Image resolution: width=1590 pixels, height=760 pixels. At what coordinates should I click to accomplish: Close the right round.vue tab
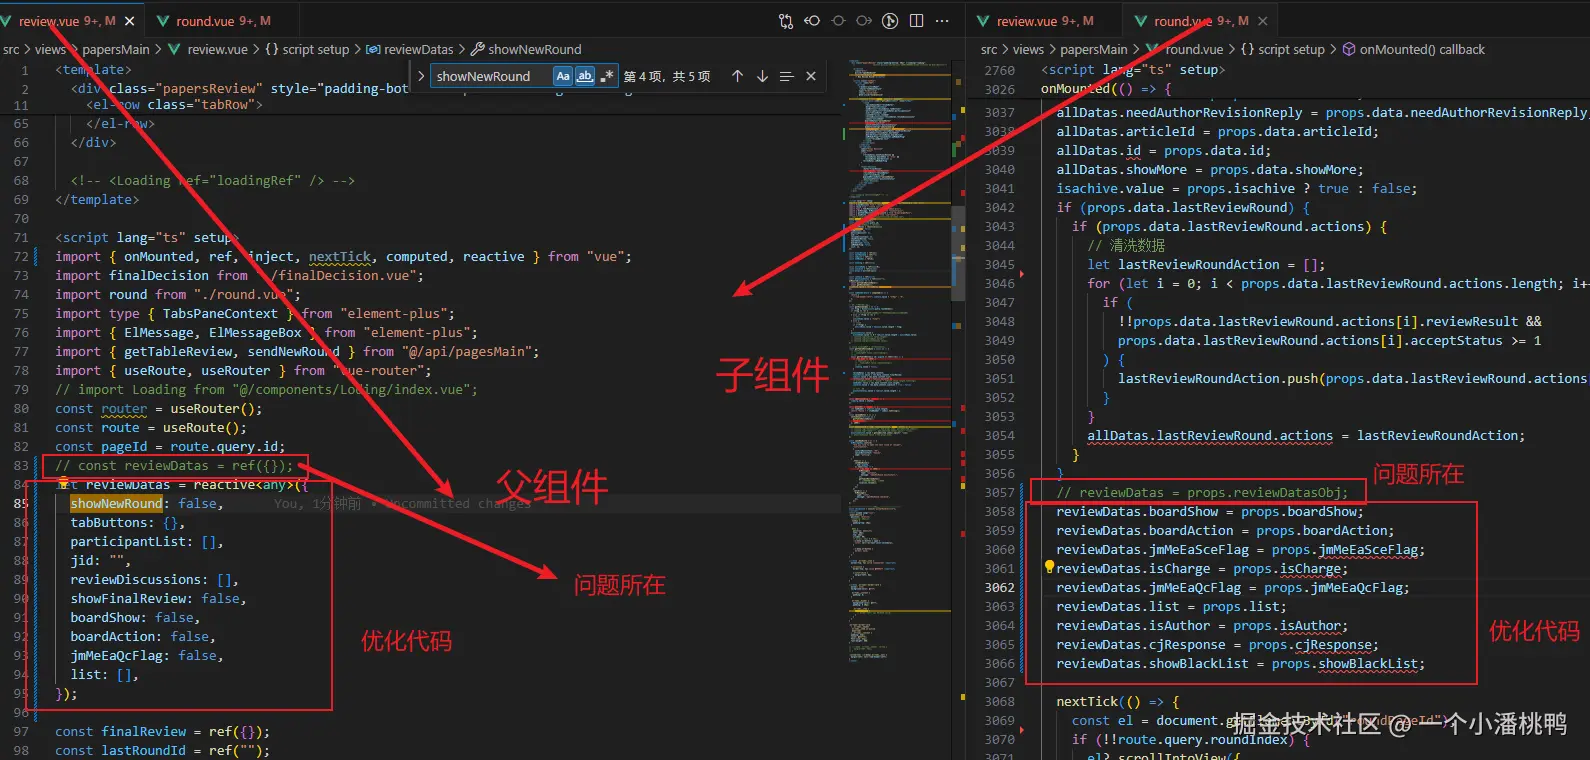(x=1263, y=21)
